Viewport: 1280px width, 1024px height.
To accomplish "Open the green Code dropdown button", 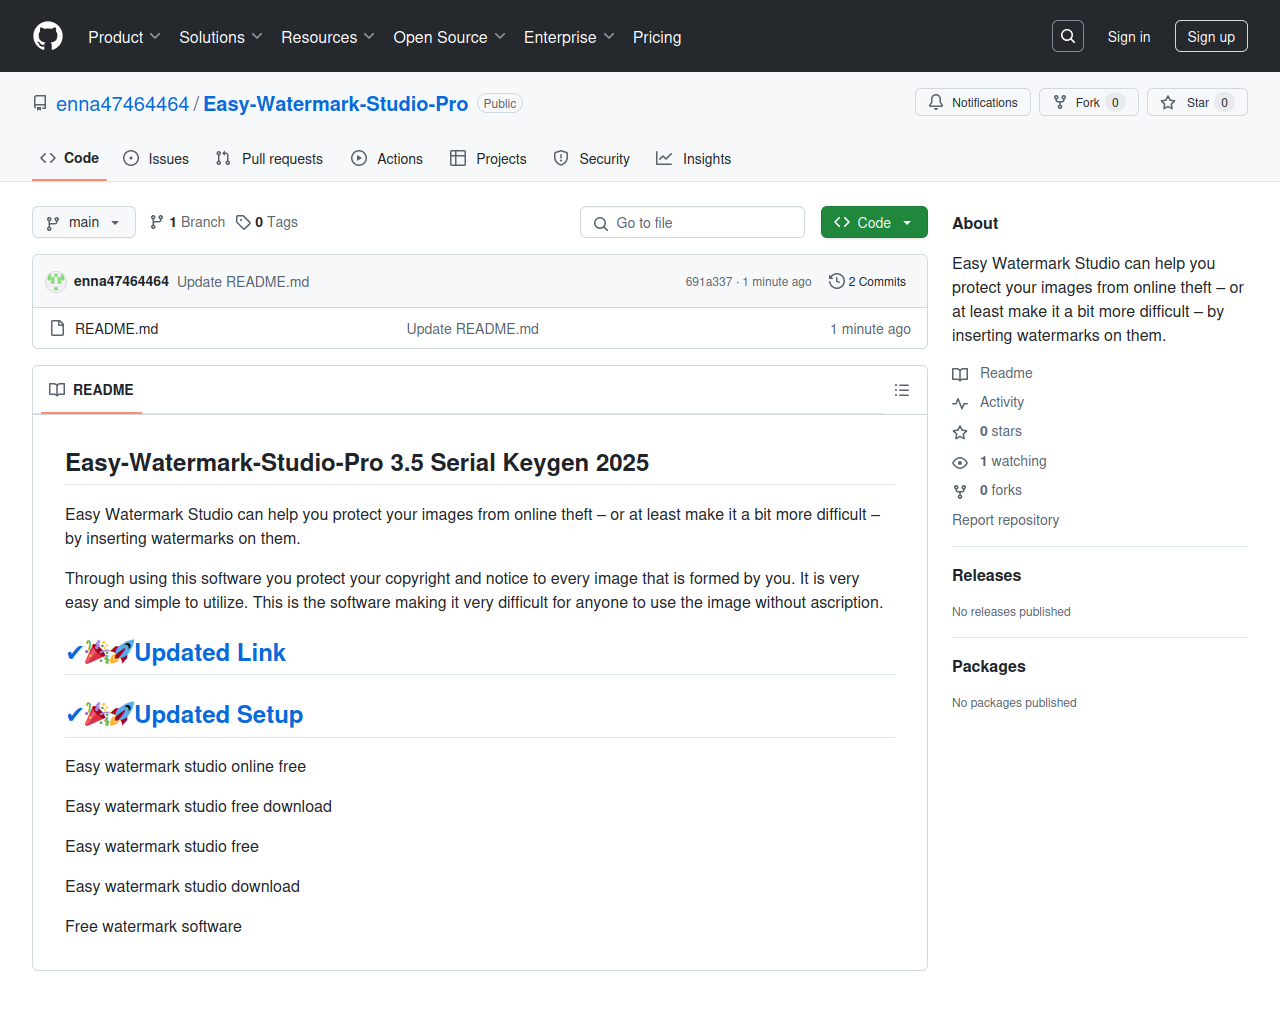I will pyautogui.click(x=874, y=222).
